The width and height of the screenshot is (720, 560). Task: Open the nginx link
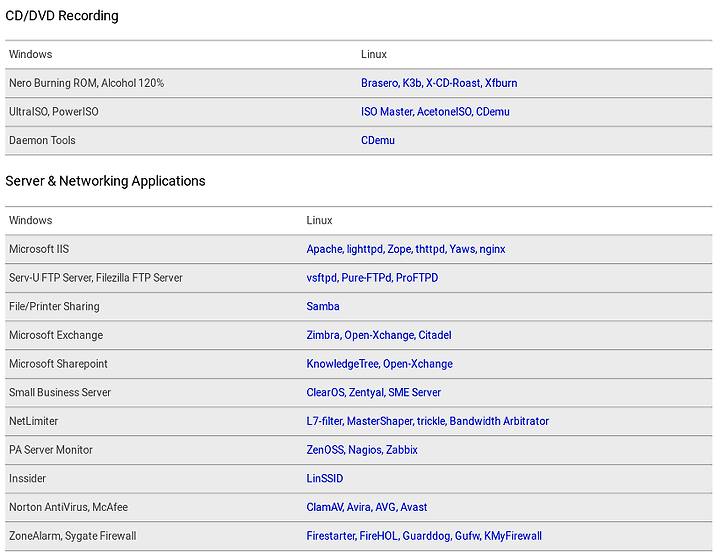492,249
